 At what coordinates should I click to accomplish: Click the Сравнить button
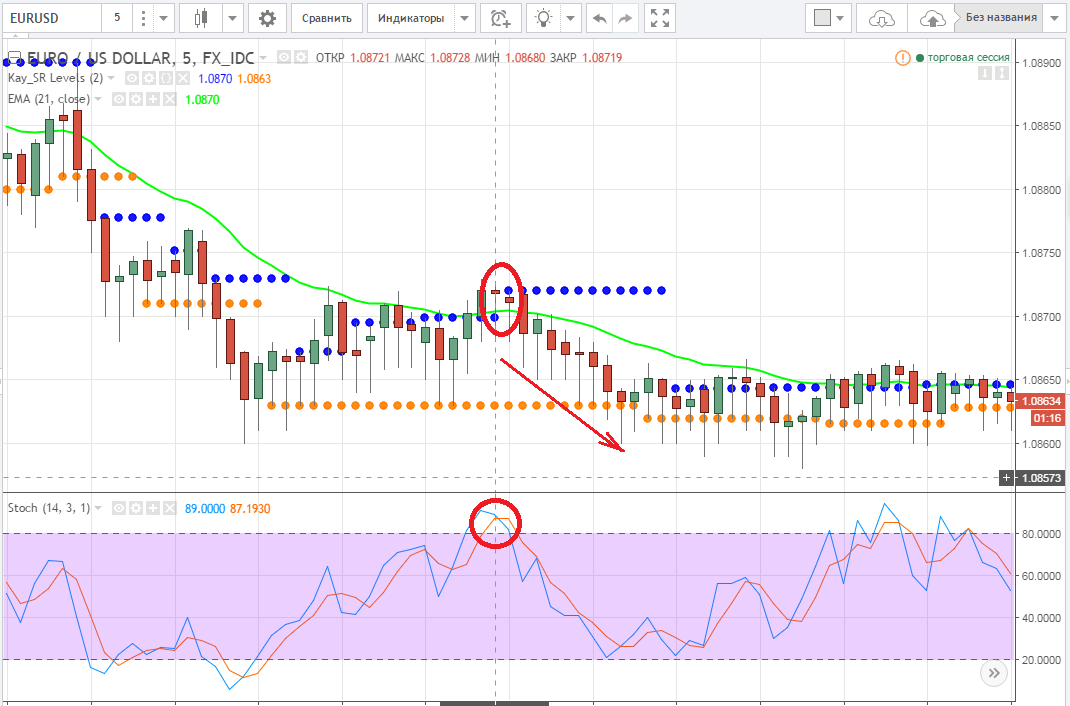[x=326, y=18]
